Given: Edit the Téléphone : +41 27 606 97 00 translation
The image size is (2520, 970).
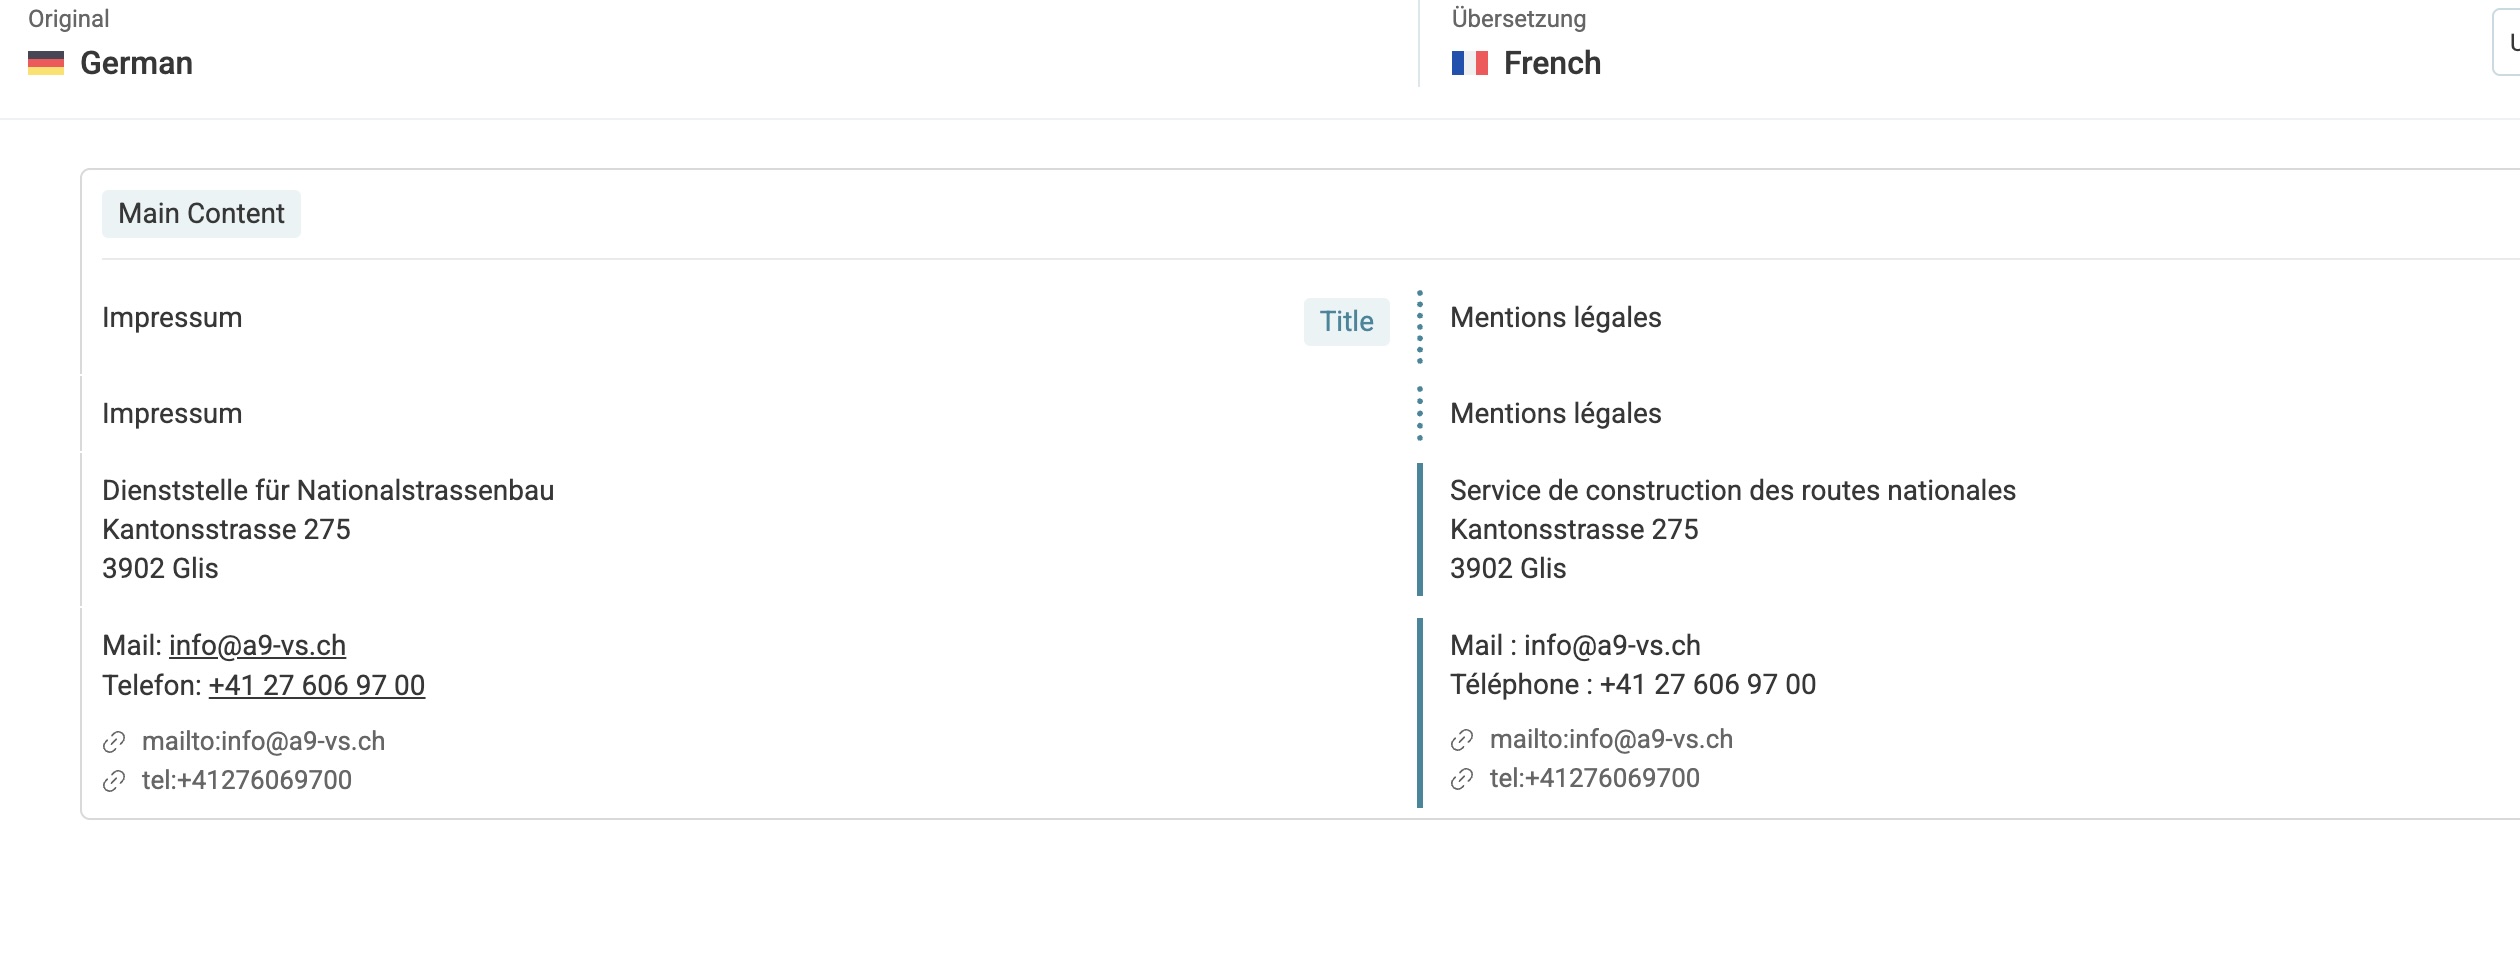Looking at the screenshot, I should point(1633,685).
